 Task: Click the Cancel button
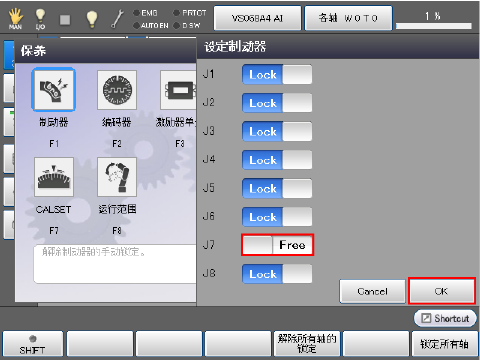[372, 291]
